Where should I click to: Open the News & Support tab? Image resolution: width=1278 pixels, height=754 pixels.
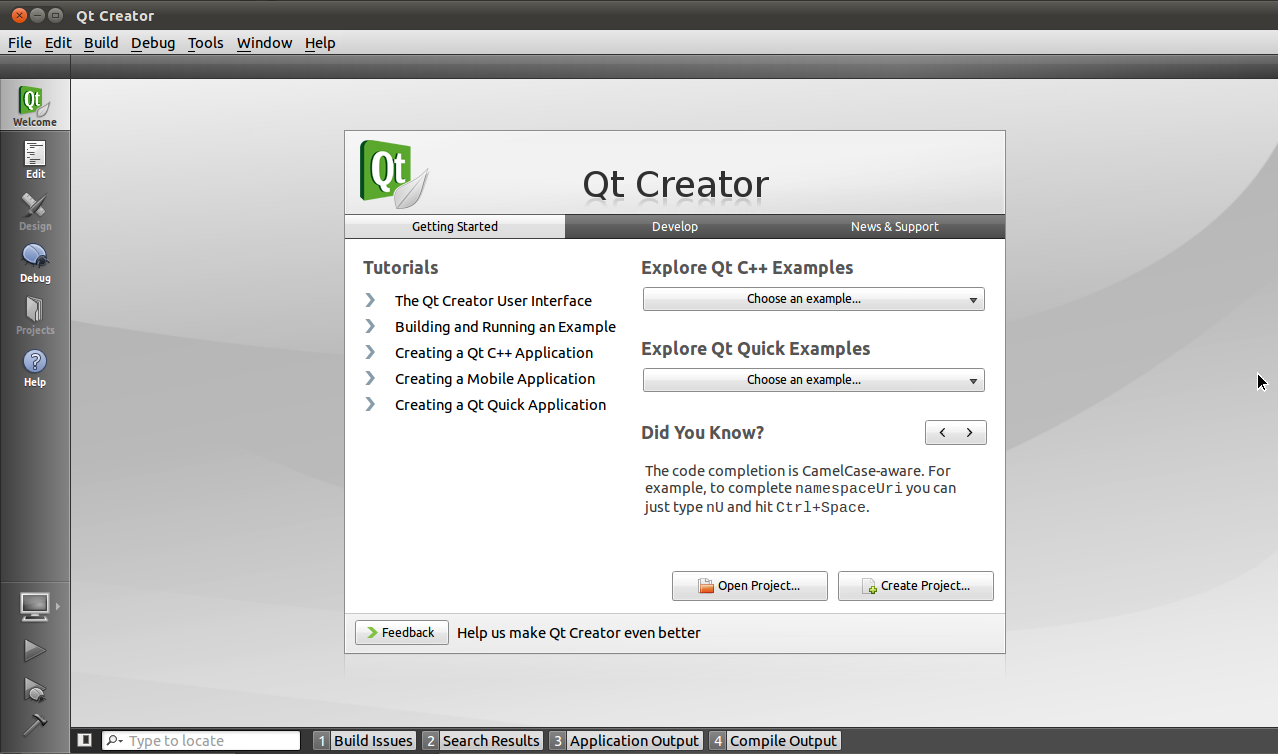click(894, 226)
